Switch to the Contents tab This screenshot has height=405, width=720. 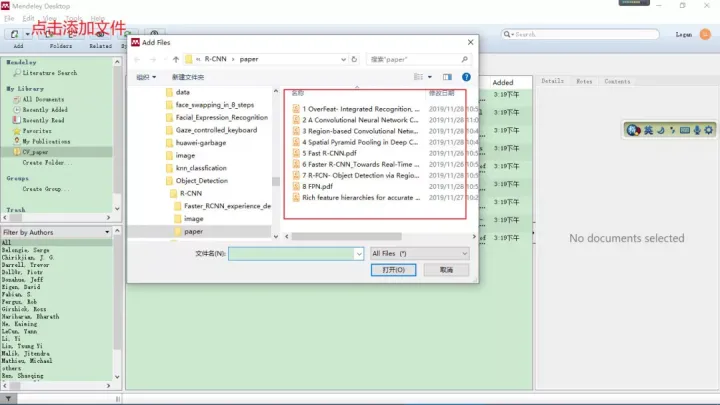click(617, 81)
